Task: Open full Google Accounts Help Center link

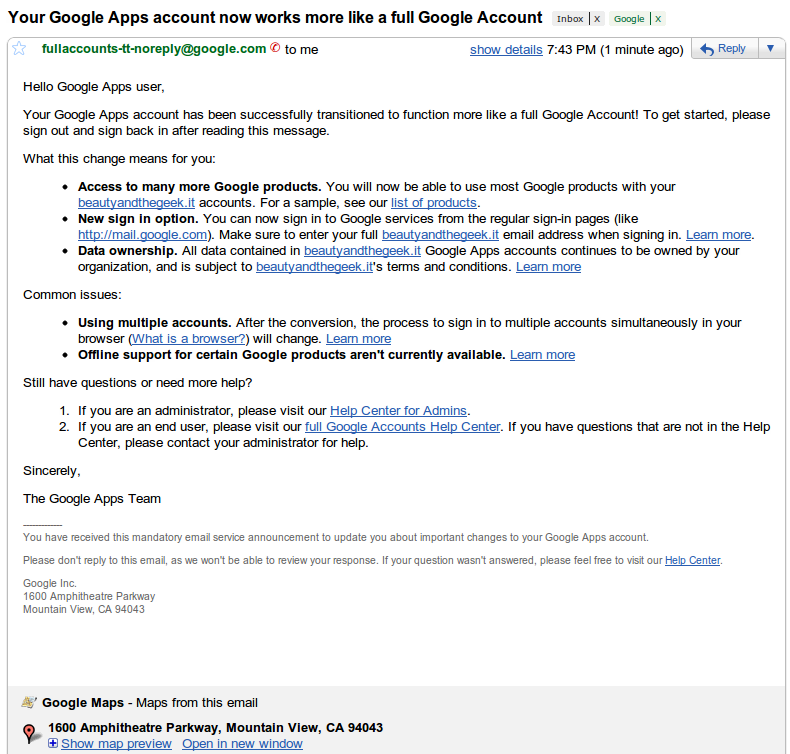Action: pyautogui.click(x=402, y=426)
